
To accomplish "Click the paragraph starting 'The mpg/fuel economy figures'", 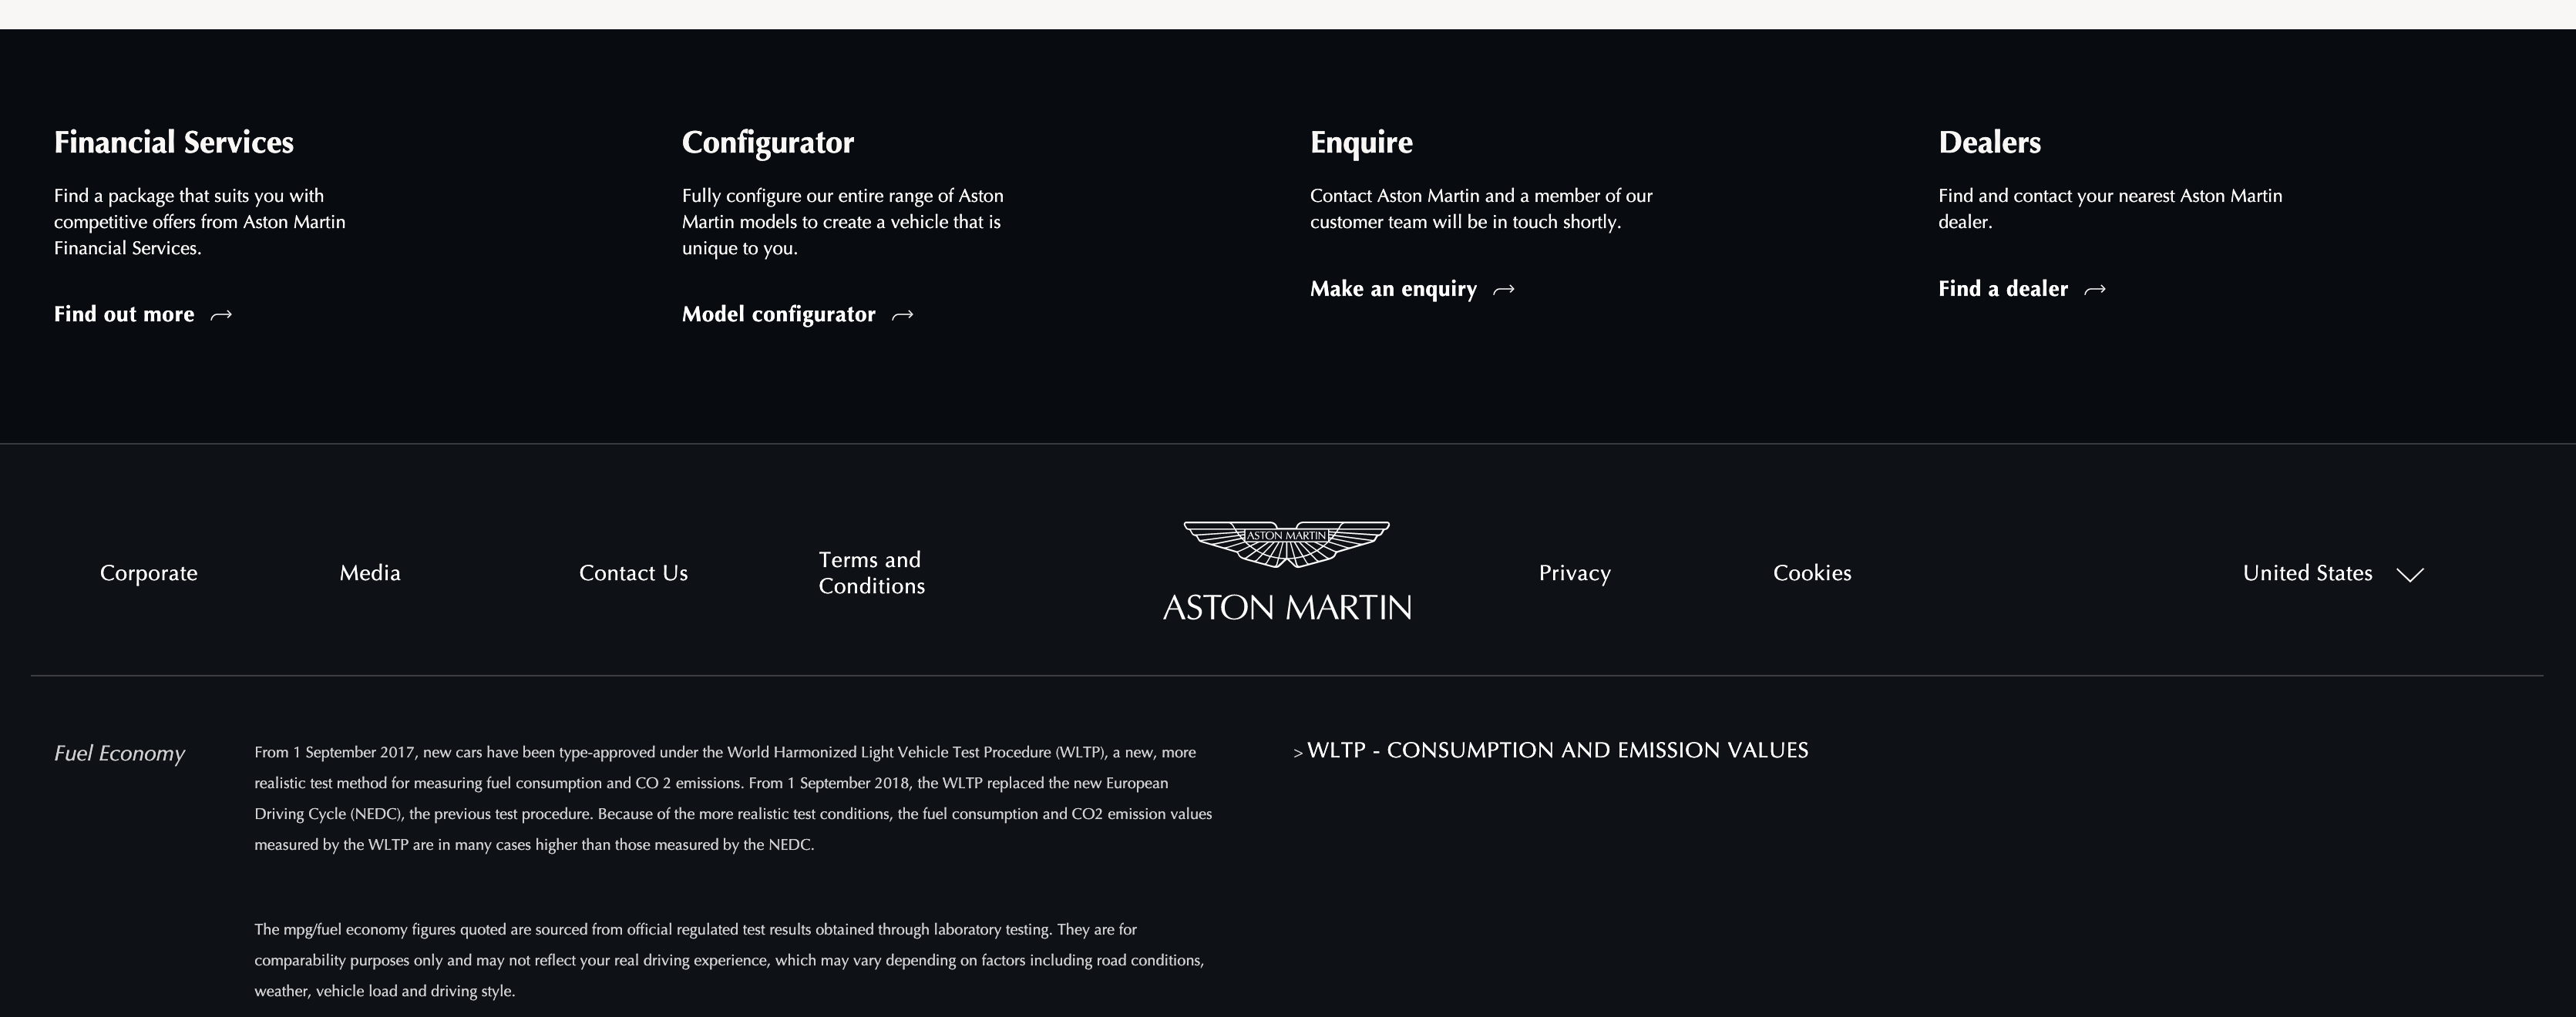I will pos(729,960).
